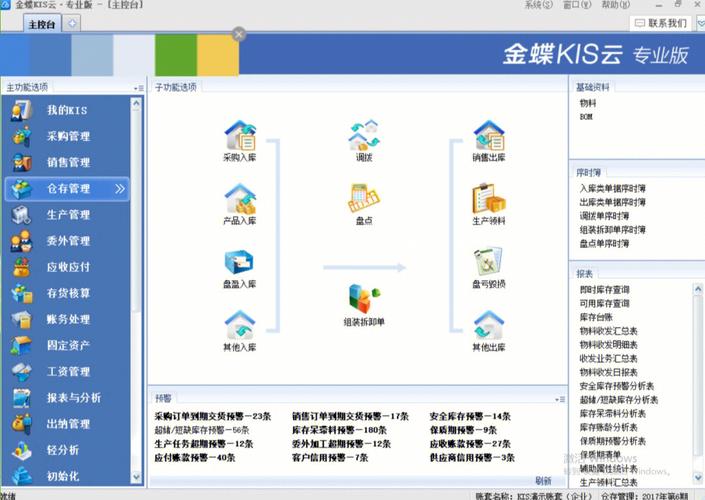This screenshot has width=705, height=500.
Task: Open BOM under 基础资料
Action: tap(586, 117)
